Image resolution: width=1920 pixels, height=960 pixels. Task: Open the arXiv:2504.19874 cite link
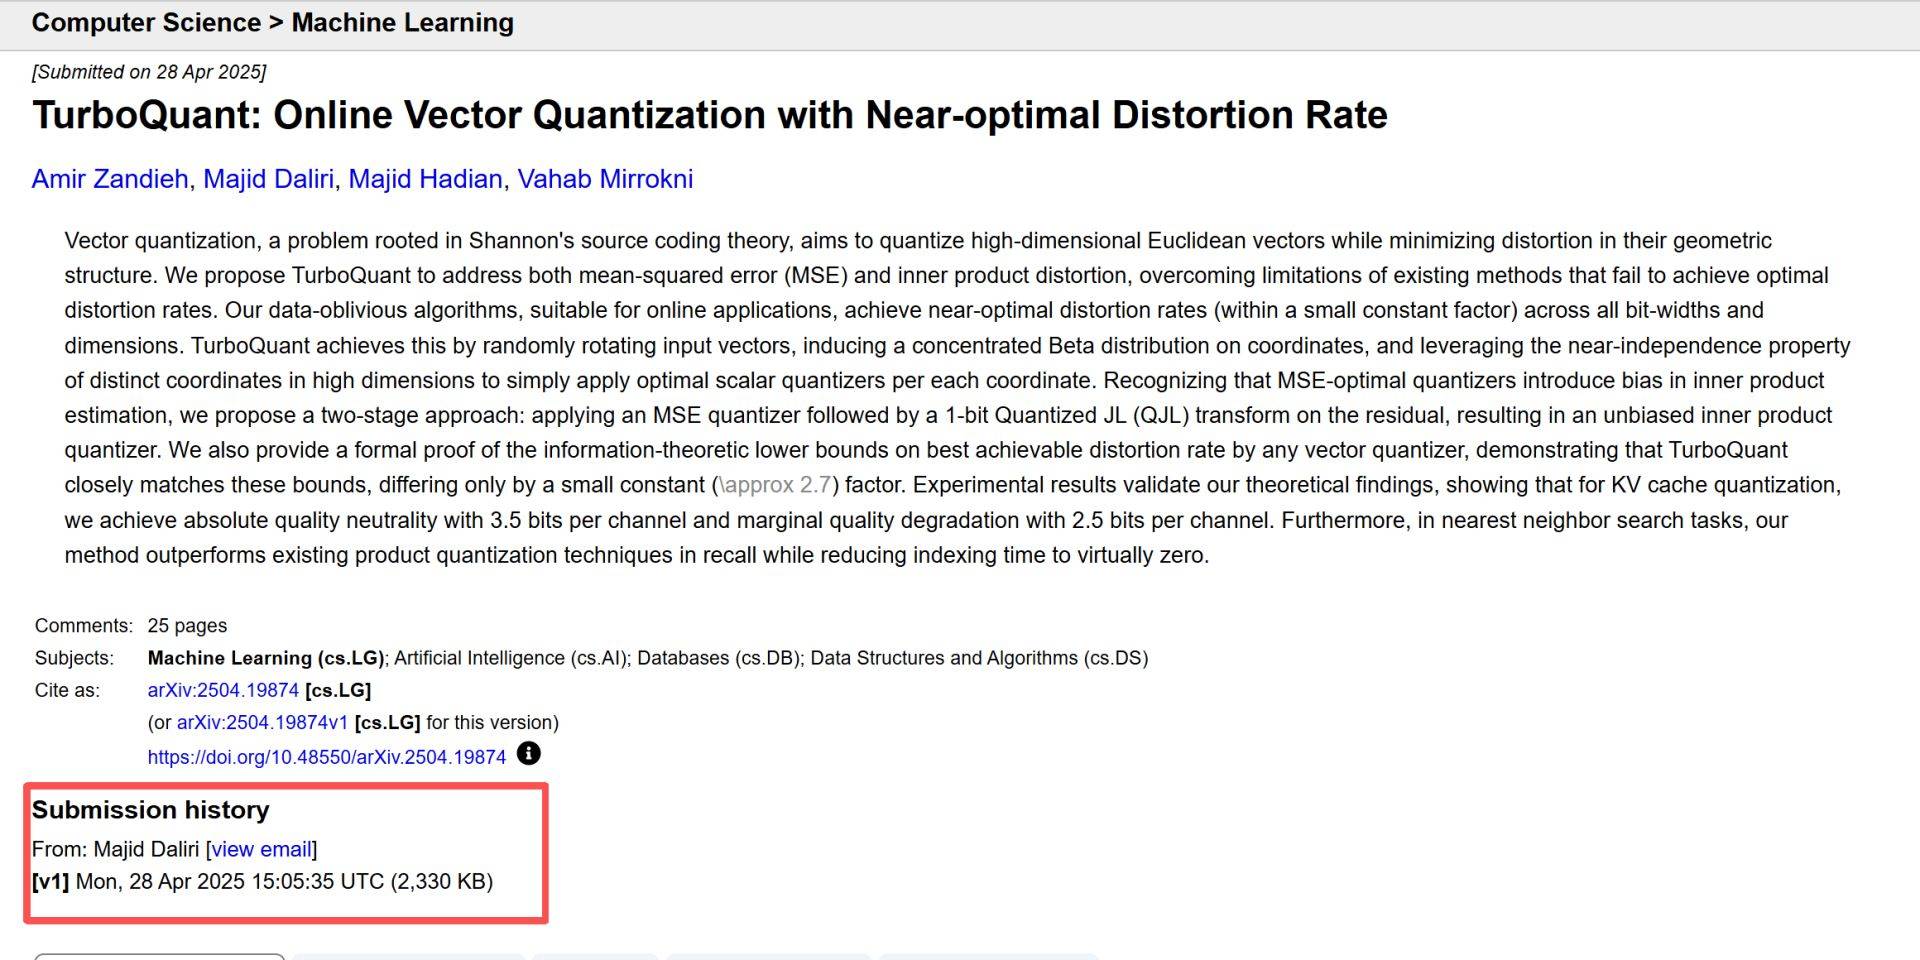pos(223,690)
